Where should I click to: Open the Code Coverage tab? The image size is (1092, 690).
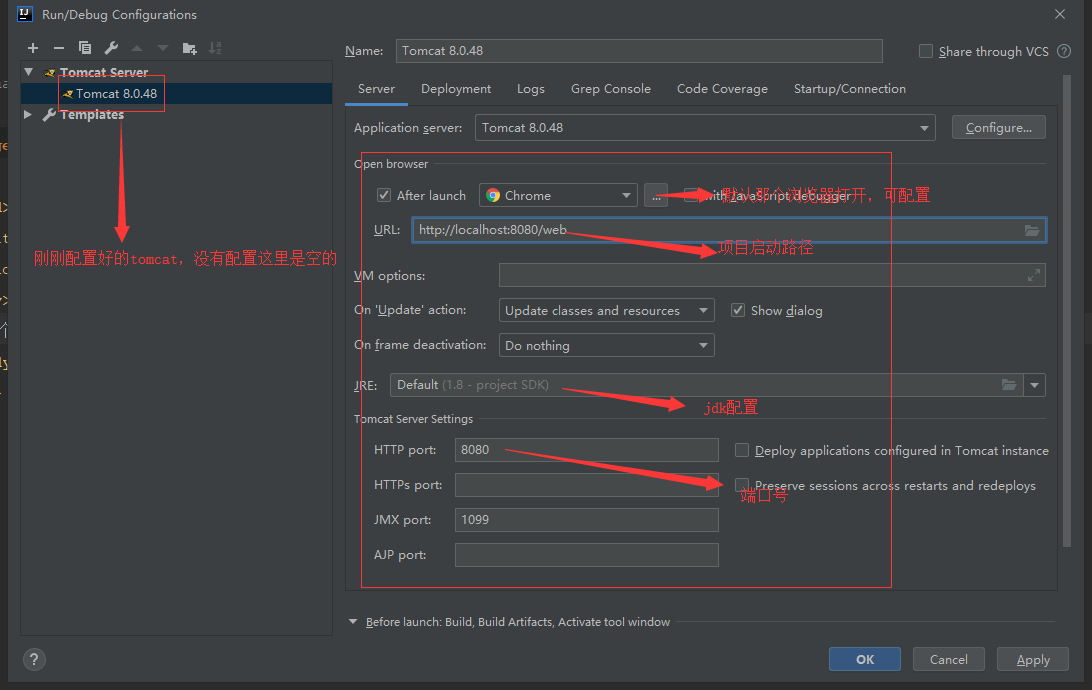(x=722, y=89)
